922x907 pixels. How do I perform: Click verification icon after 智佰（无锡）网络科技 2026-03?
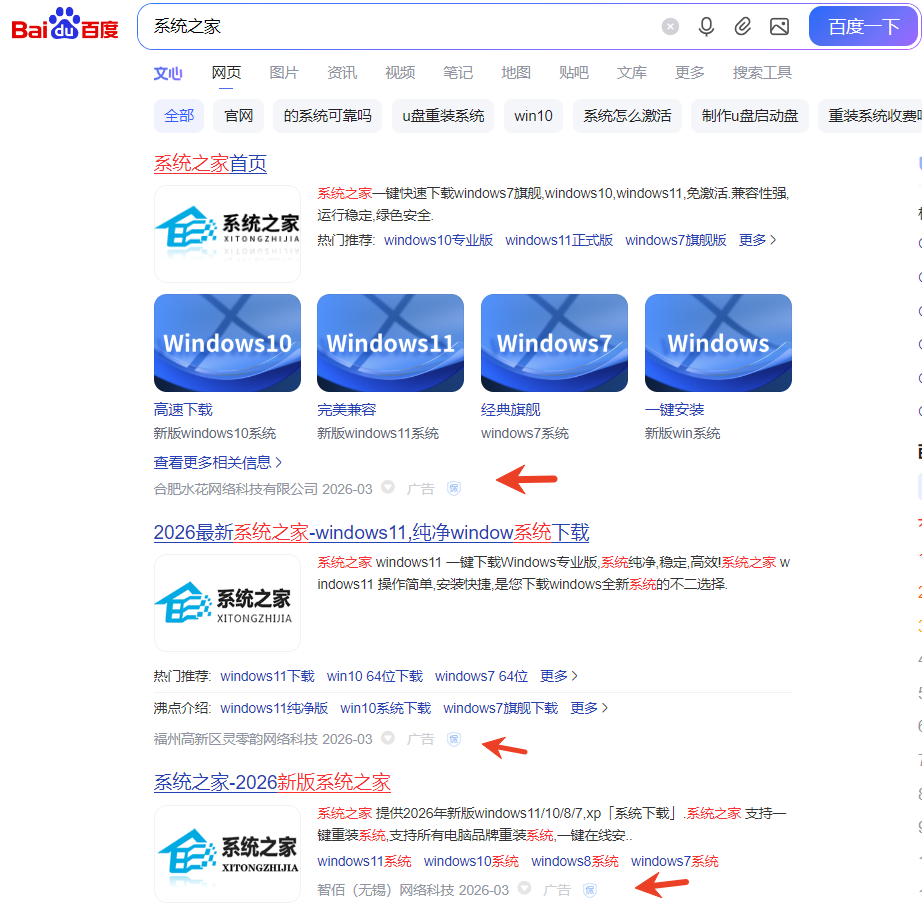[x=525, y=888]
